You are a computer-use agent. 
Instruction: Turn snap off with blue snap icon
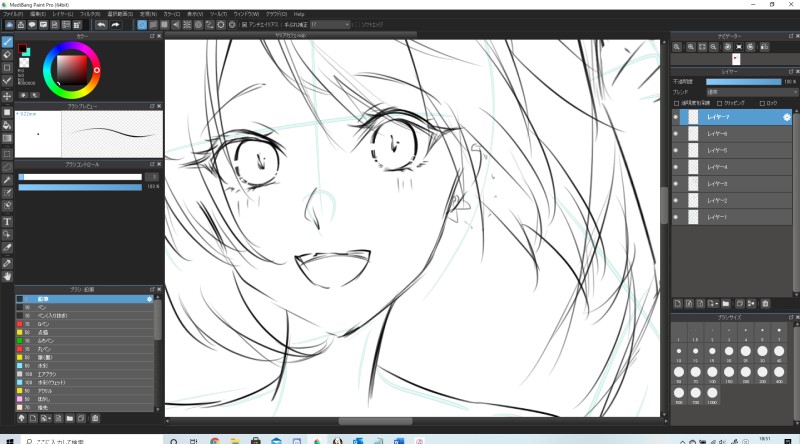coord(142,24)
